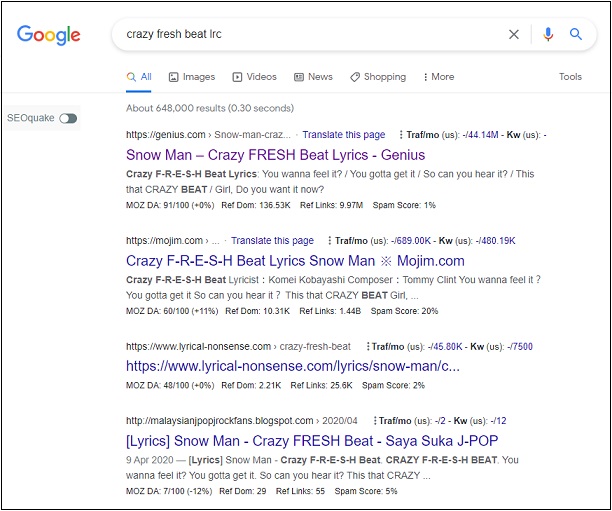Click the lyrical-nonsense.com breadcrumb URL

pos(198,347)
